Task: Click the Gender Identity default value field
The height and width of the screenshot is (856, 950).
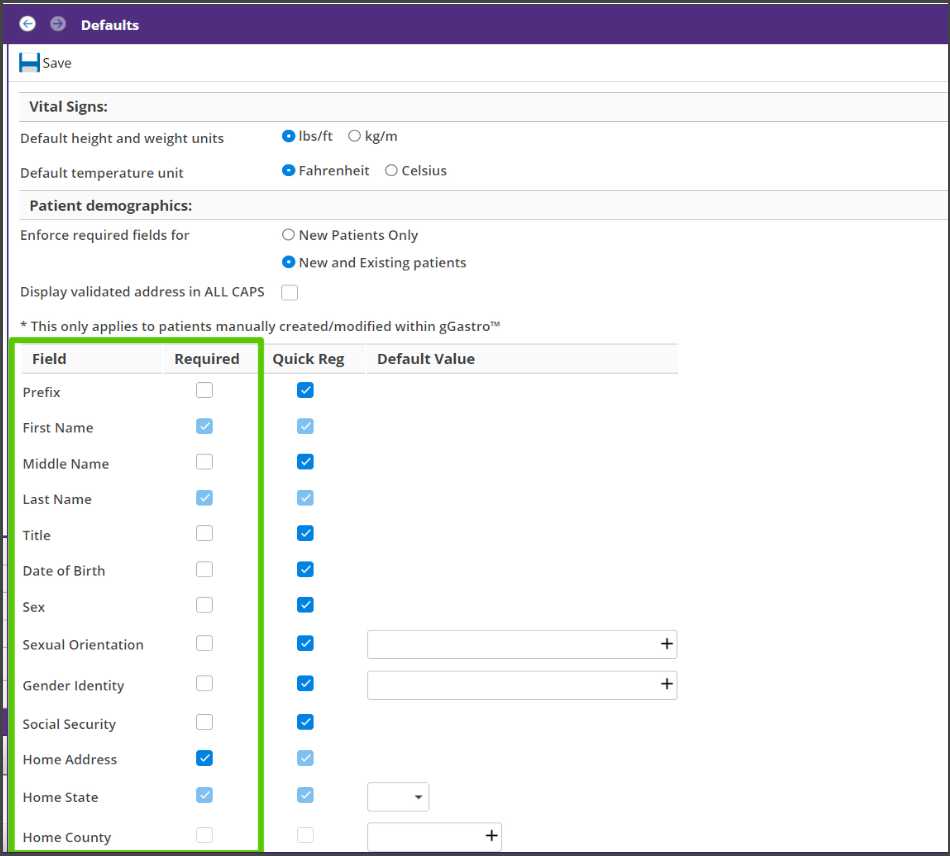Action: coord(522,685)
